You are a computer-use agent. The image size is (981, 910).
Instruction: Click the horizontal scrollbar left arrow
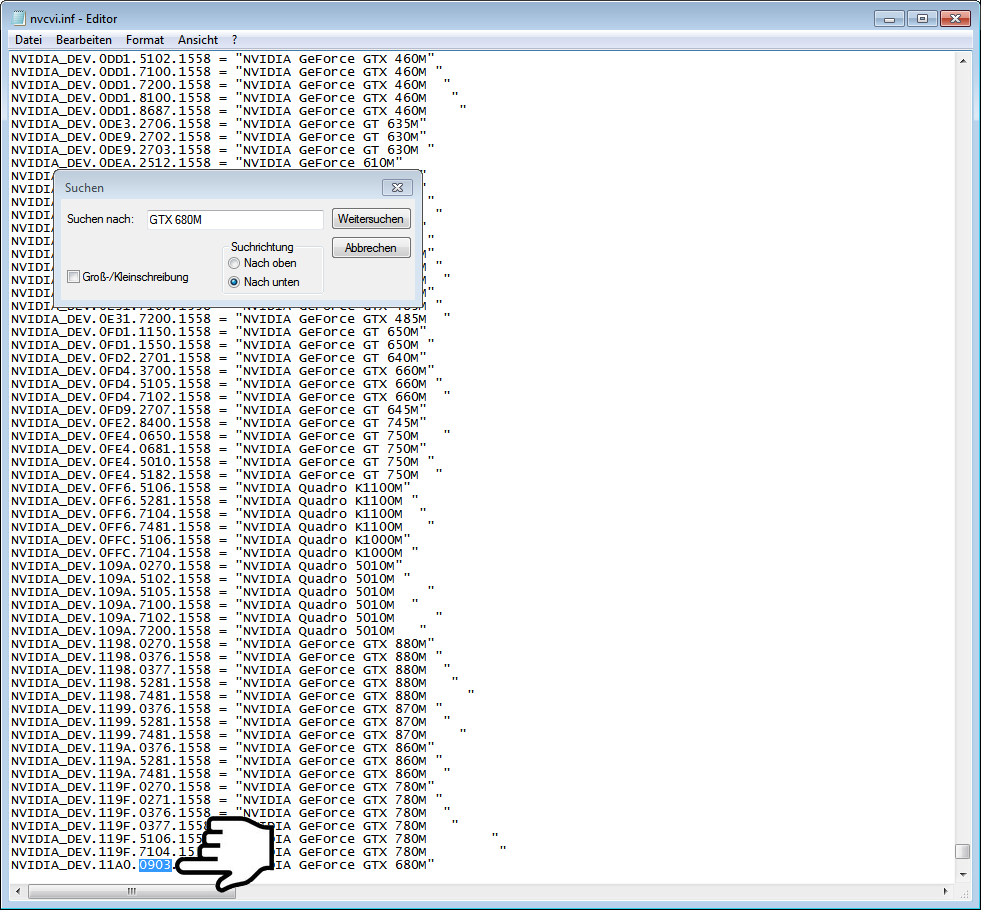click(18, 891)
